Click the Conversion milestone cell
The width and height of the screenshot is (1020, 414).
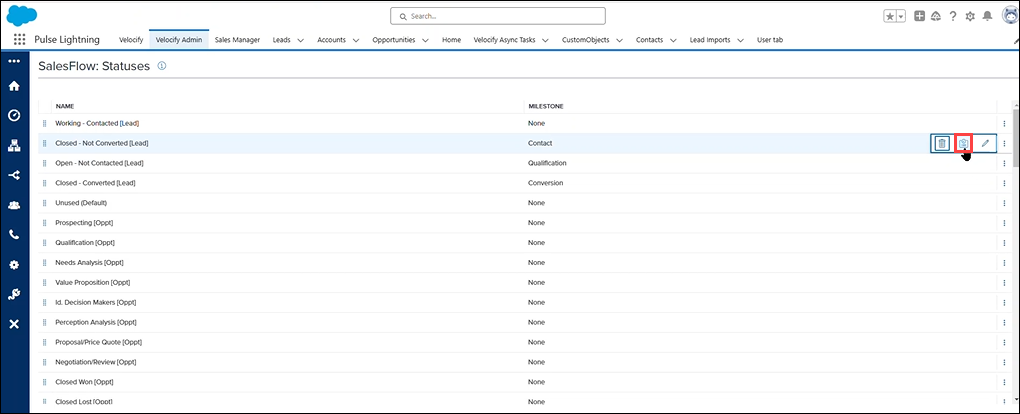545,183
